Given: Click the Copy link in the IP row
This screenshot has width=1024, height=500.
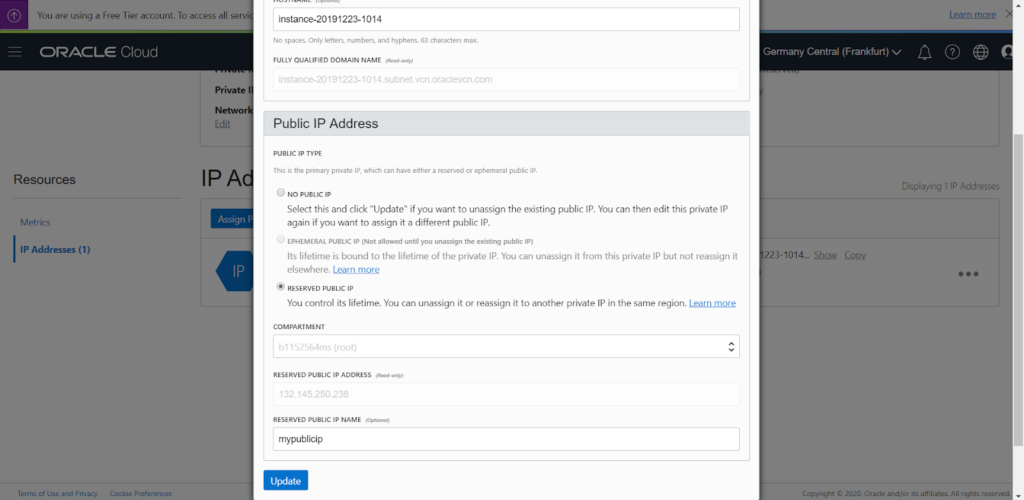Looking at the screenshot, I should pos(854,255).
